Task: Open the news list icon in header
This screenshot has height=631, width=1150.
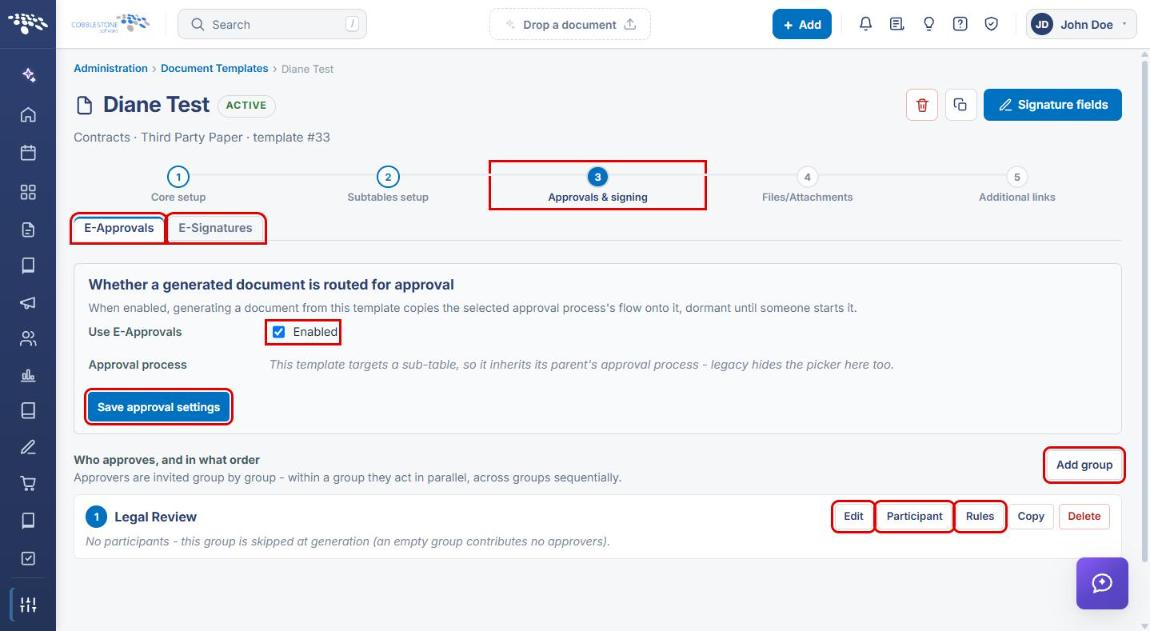Action: coord(896,24)
